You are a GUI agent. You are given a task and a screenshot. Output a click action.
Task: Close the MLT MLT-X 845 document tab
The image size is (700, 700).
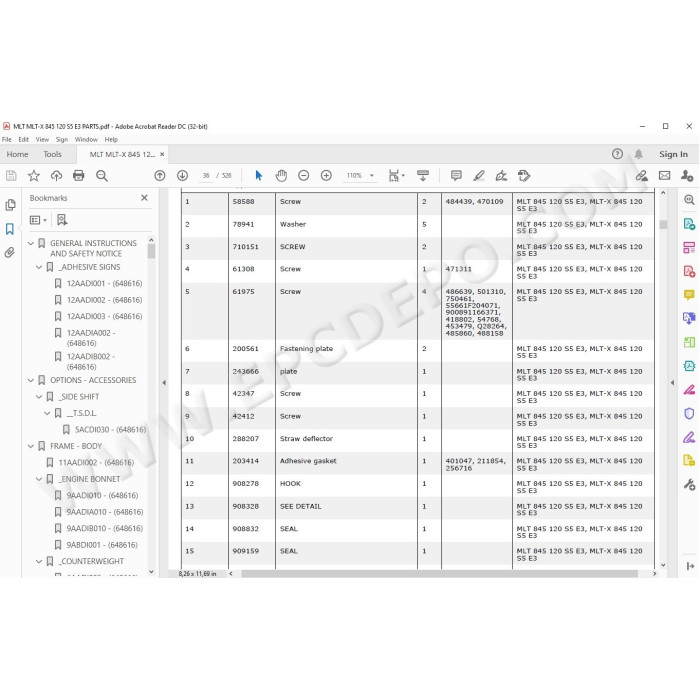[162, 154]
